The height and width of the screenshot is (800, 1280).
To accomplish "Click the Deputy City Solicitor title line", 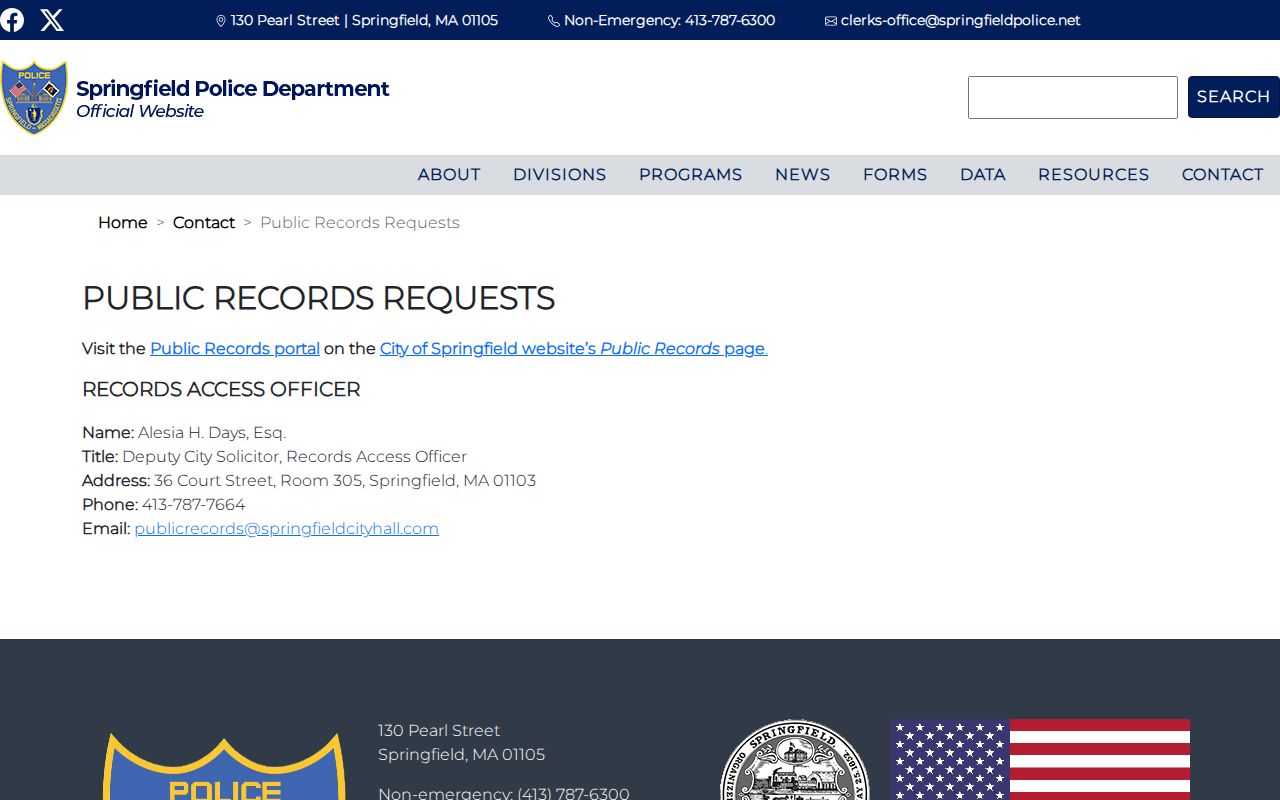I will tap(295, 457).
